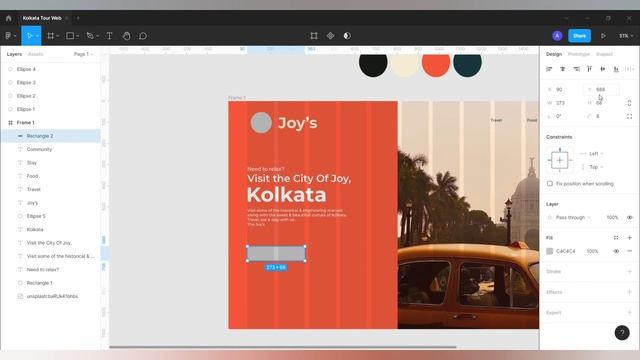Go to the home screen icon
The width and height of the screenshot is (640, 360).
[x=9, y=18]
